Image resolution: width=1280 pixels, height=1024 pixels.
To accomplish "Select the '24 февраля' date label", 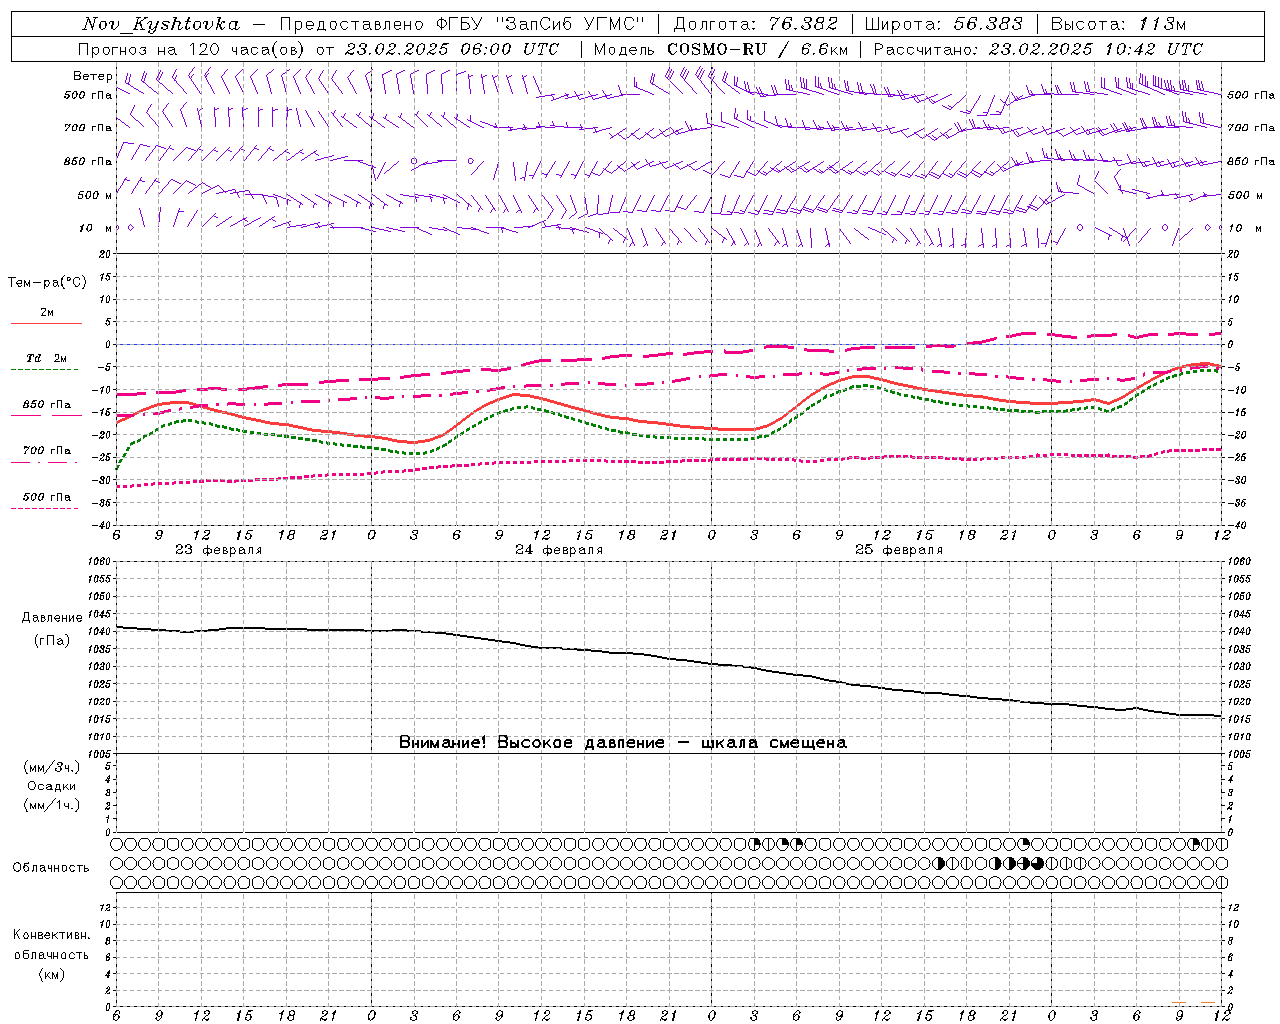I will pos(559,550).
